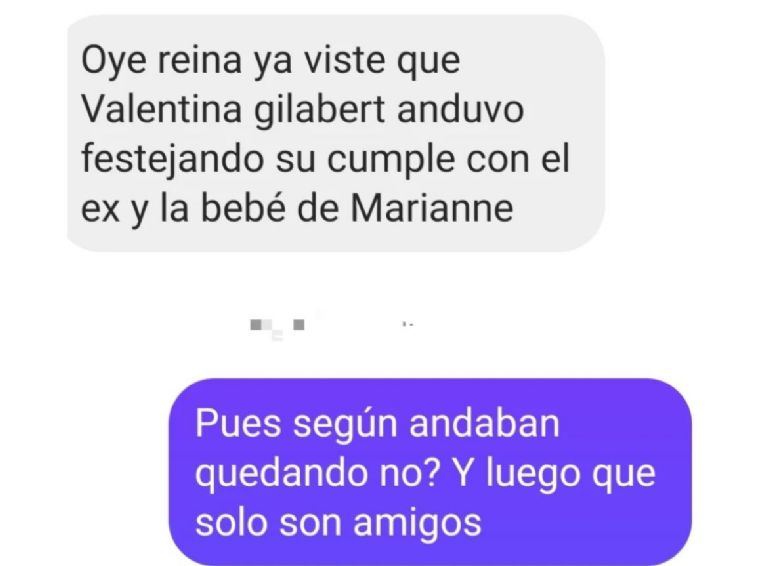Click the name "Valentina" in gray message

(x=162, y=109)
